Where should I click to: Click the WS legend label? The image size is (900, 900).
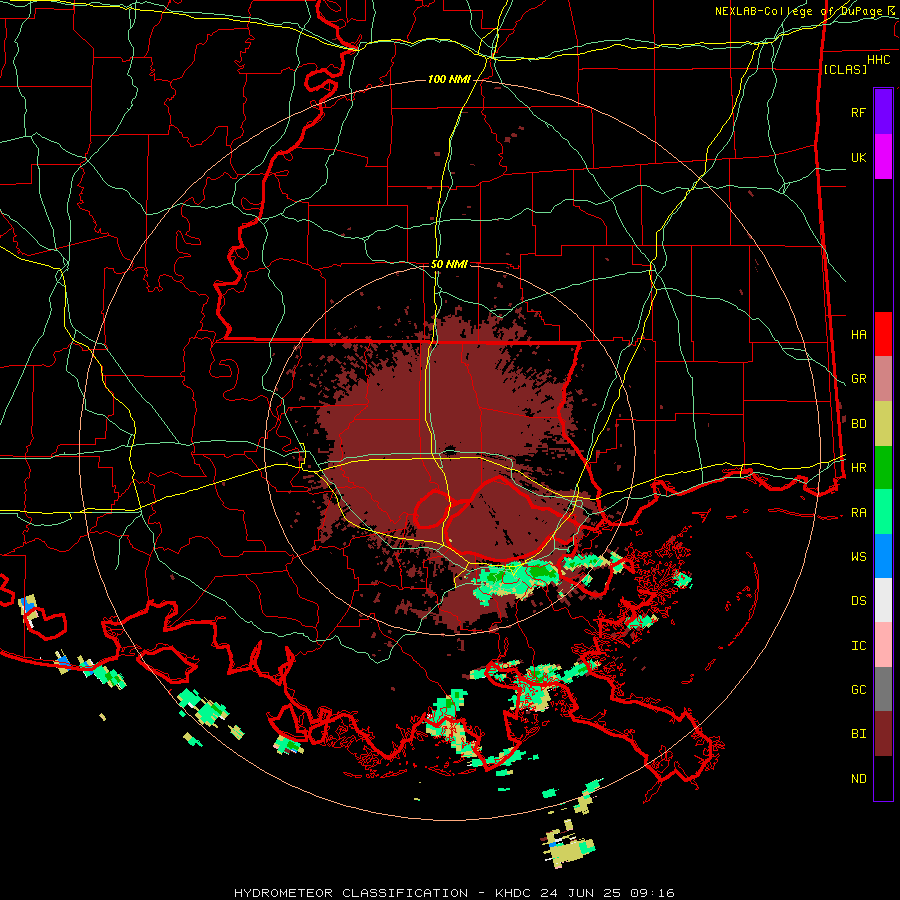[858, 557]
